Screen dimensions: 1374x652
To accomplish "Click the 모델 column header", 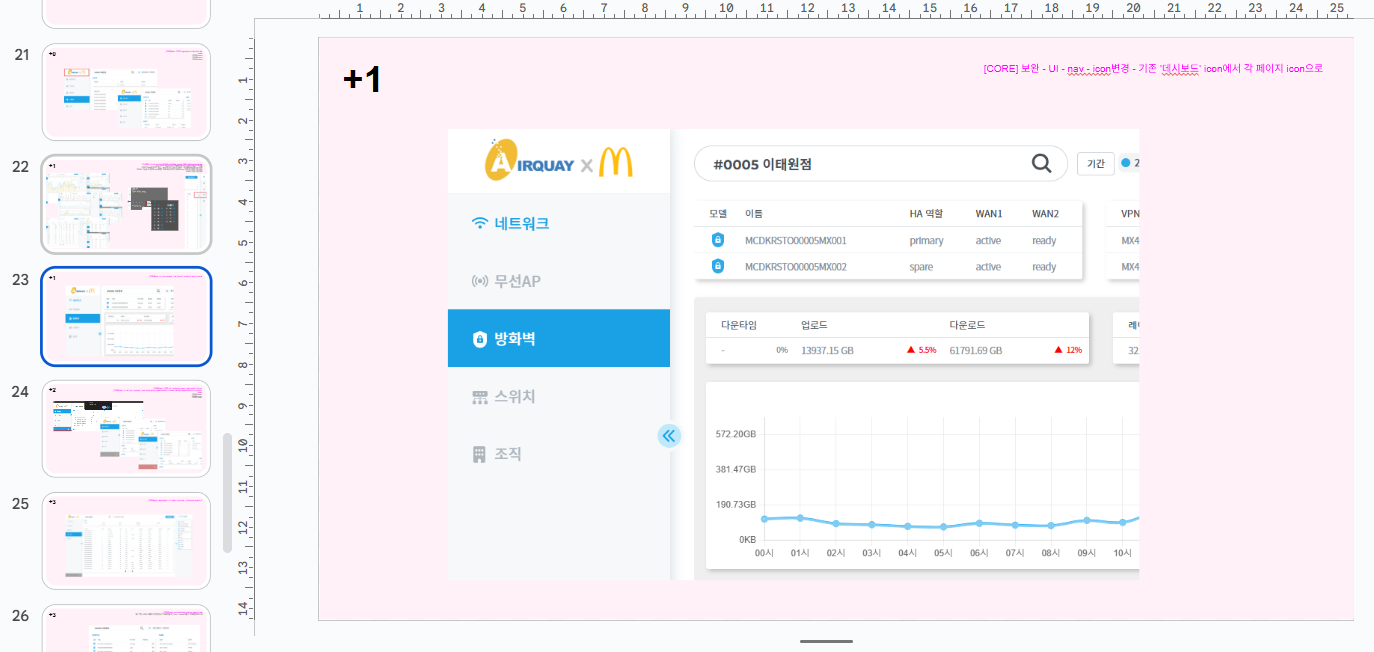I will [x=718, y=213].
